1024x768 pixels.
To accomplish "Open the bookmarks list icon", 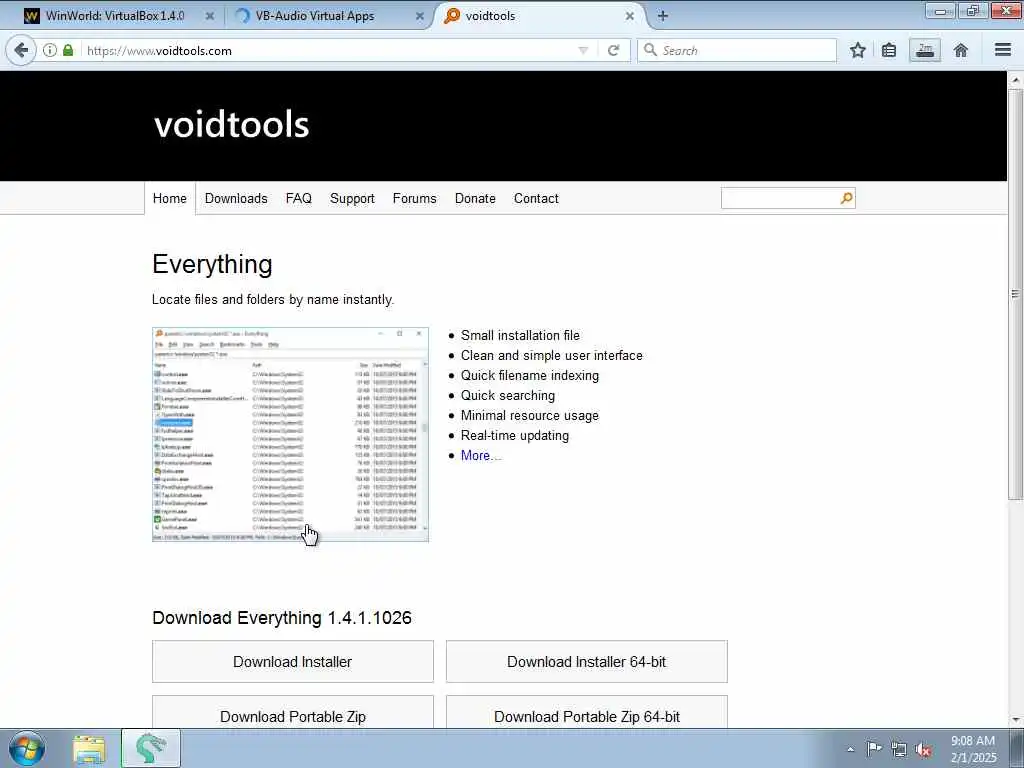I will (889, 50).
